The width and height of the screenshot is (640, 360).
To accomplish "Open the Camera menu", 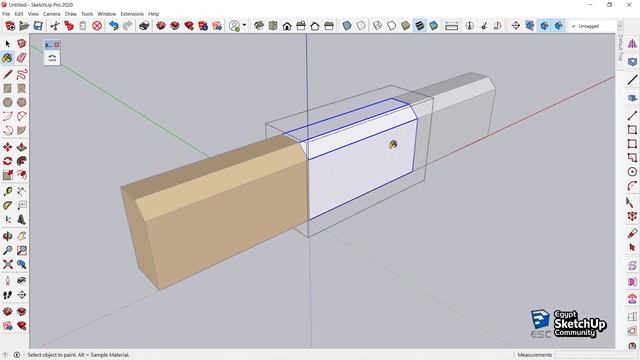I will tap(51, 14).
